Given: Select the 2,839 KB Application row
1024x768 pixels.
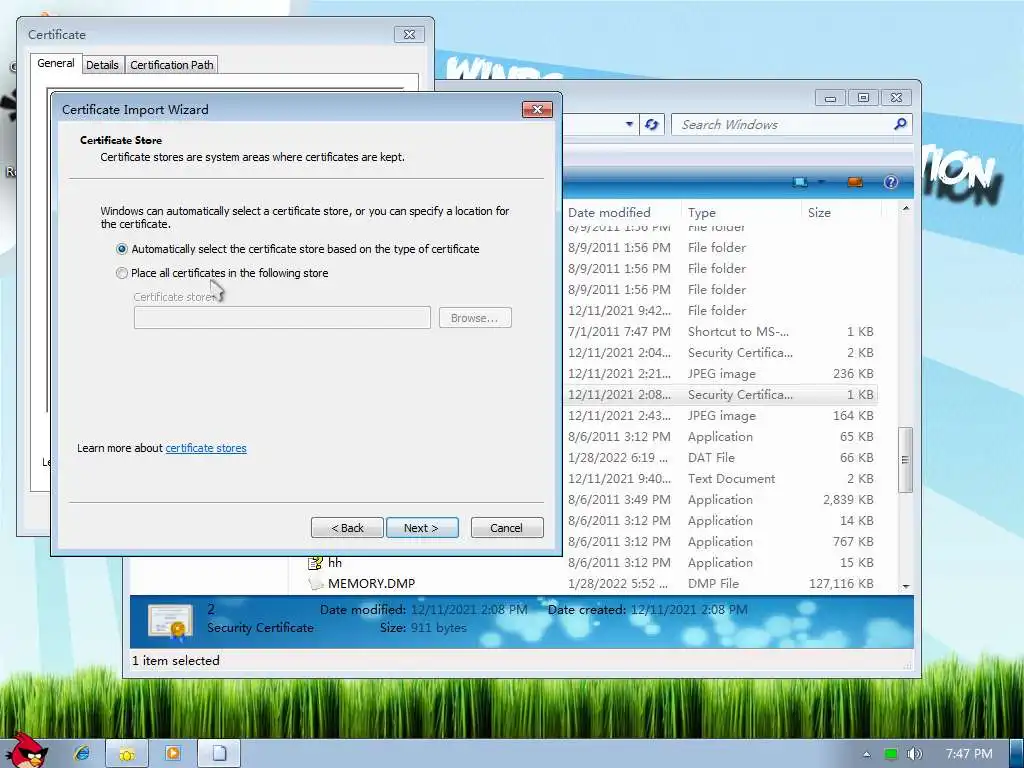Looking at the screenshot, I should pos(720,500).
